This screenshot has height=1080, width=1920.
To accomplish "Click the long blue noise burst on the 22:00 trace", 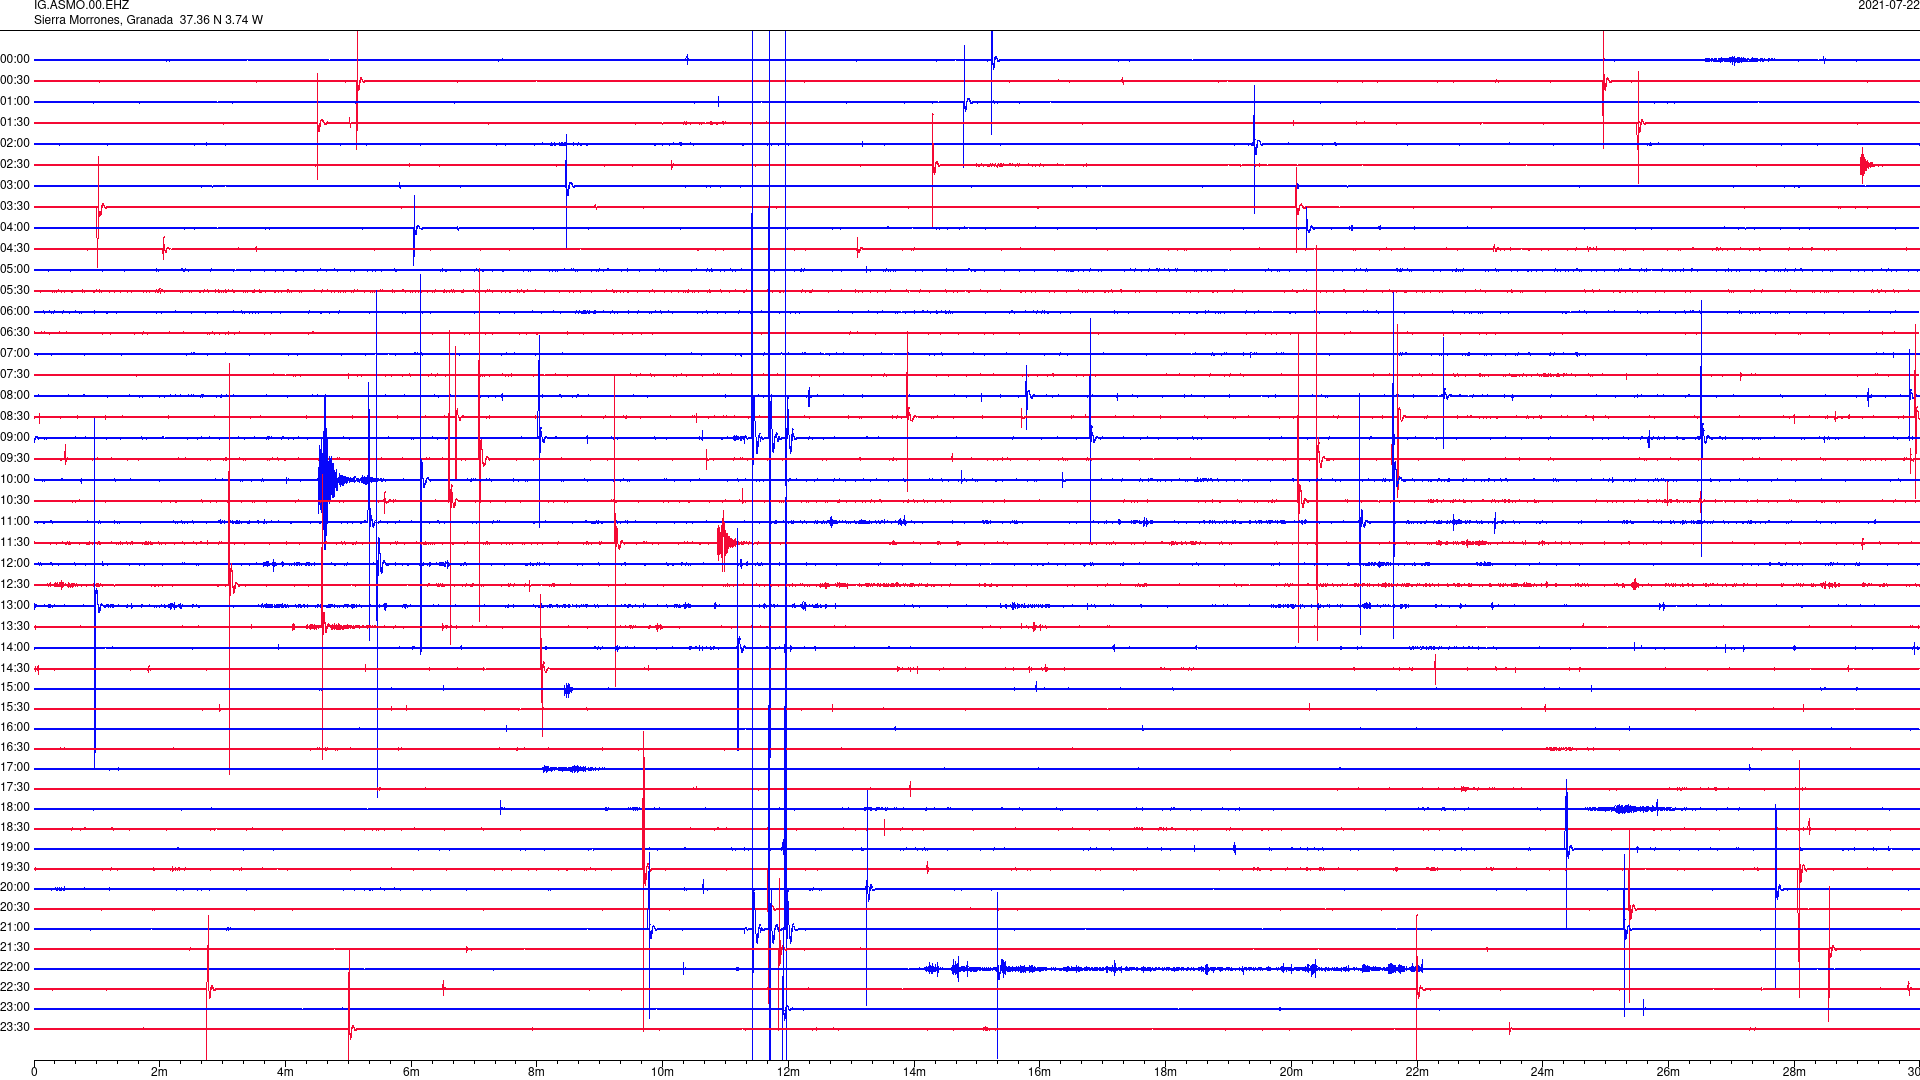I will click(x=1174, y=968).
